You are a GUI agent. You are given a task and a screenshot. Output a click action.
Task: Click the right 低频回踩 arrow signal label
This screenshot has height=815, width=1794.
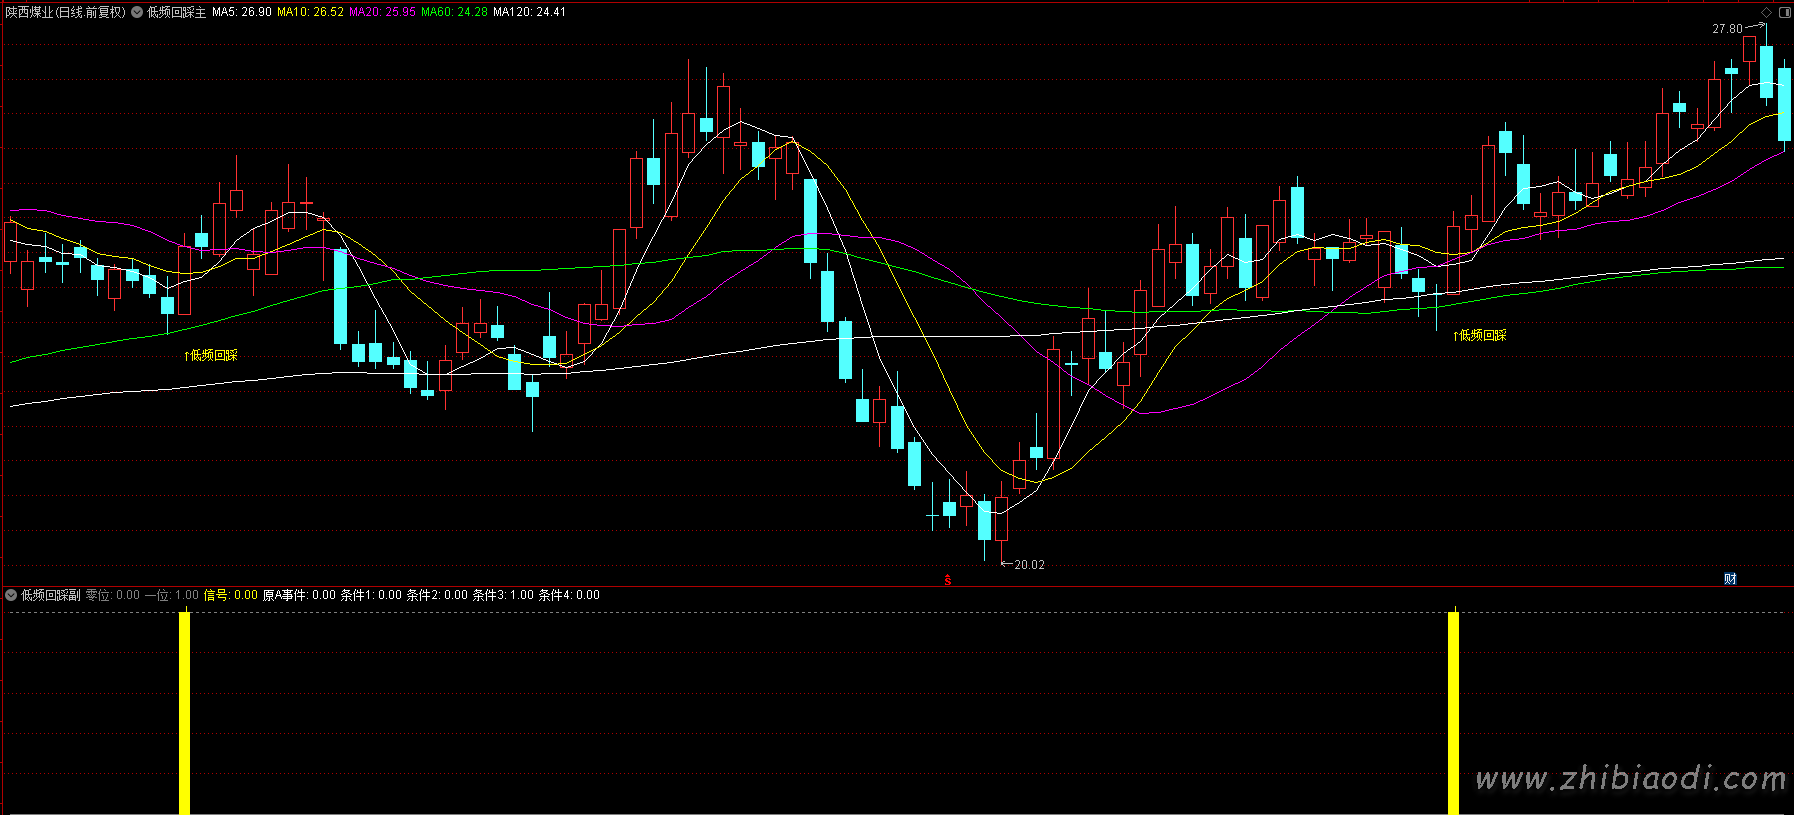point(1480,335)
